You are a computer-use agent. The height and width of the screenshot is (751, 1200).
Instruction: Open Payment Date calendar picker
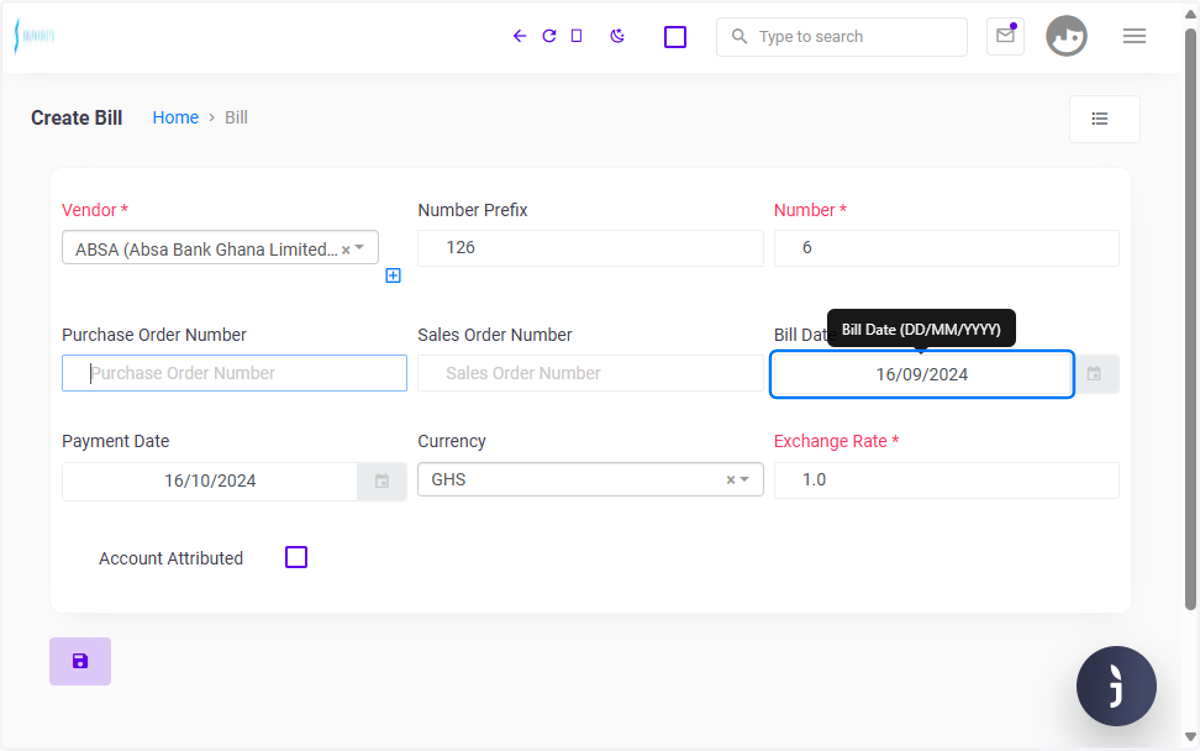(x=382, y=481)
